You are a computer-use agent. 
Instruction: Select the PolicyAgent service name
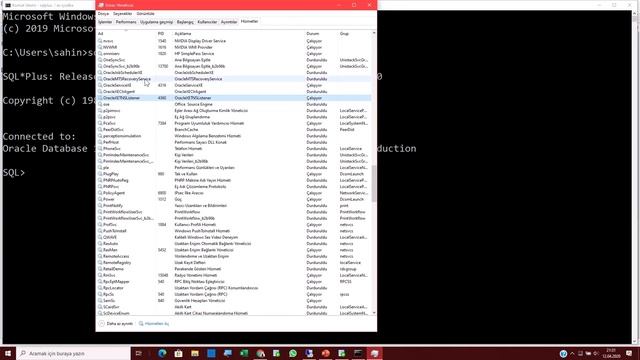(x=114, y=193)
